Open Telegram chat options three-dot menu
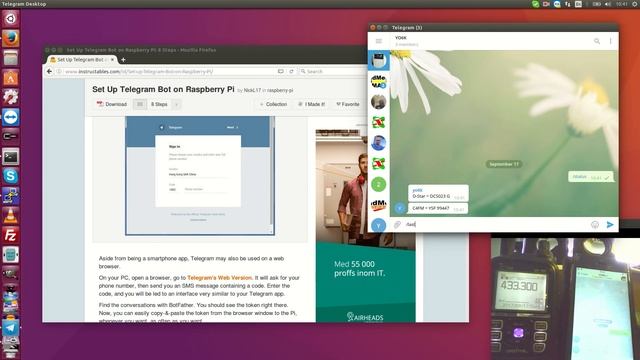This screenshot has height=360, width=640. [x=611, y=41]
